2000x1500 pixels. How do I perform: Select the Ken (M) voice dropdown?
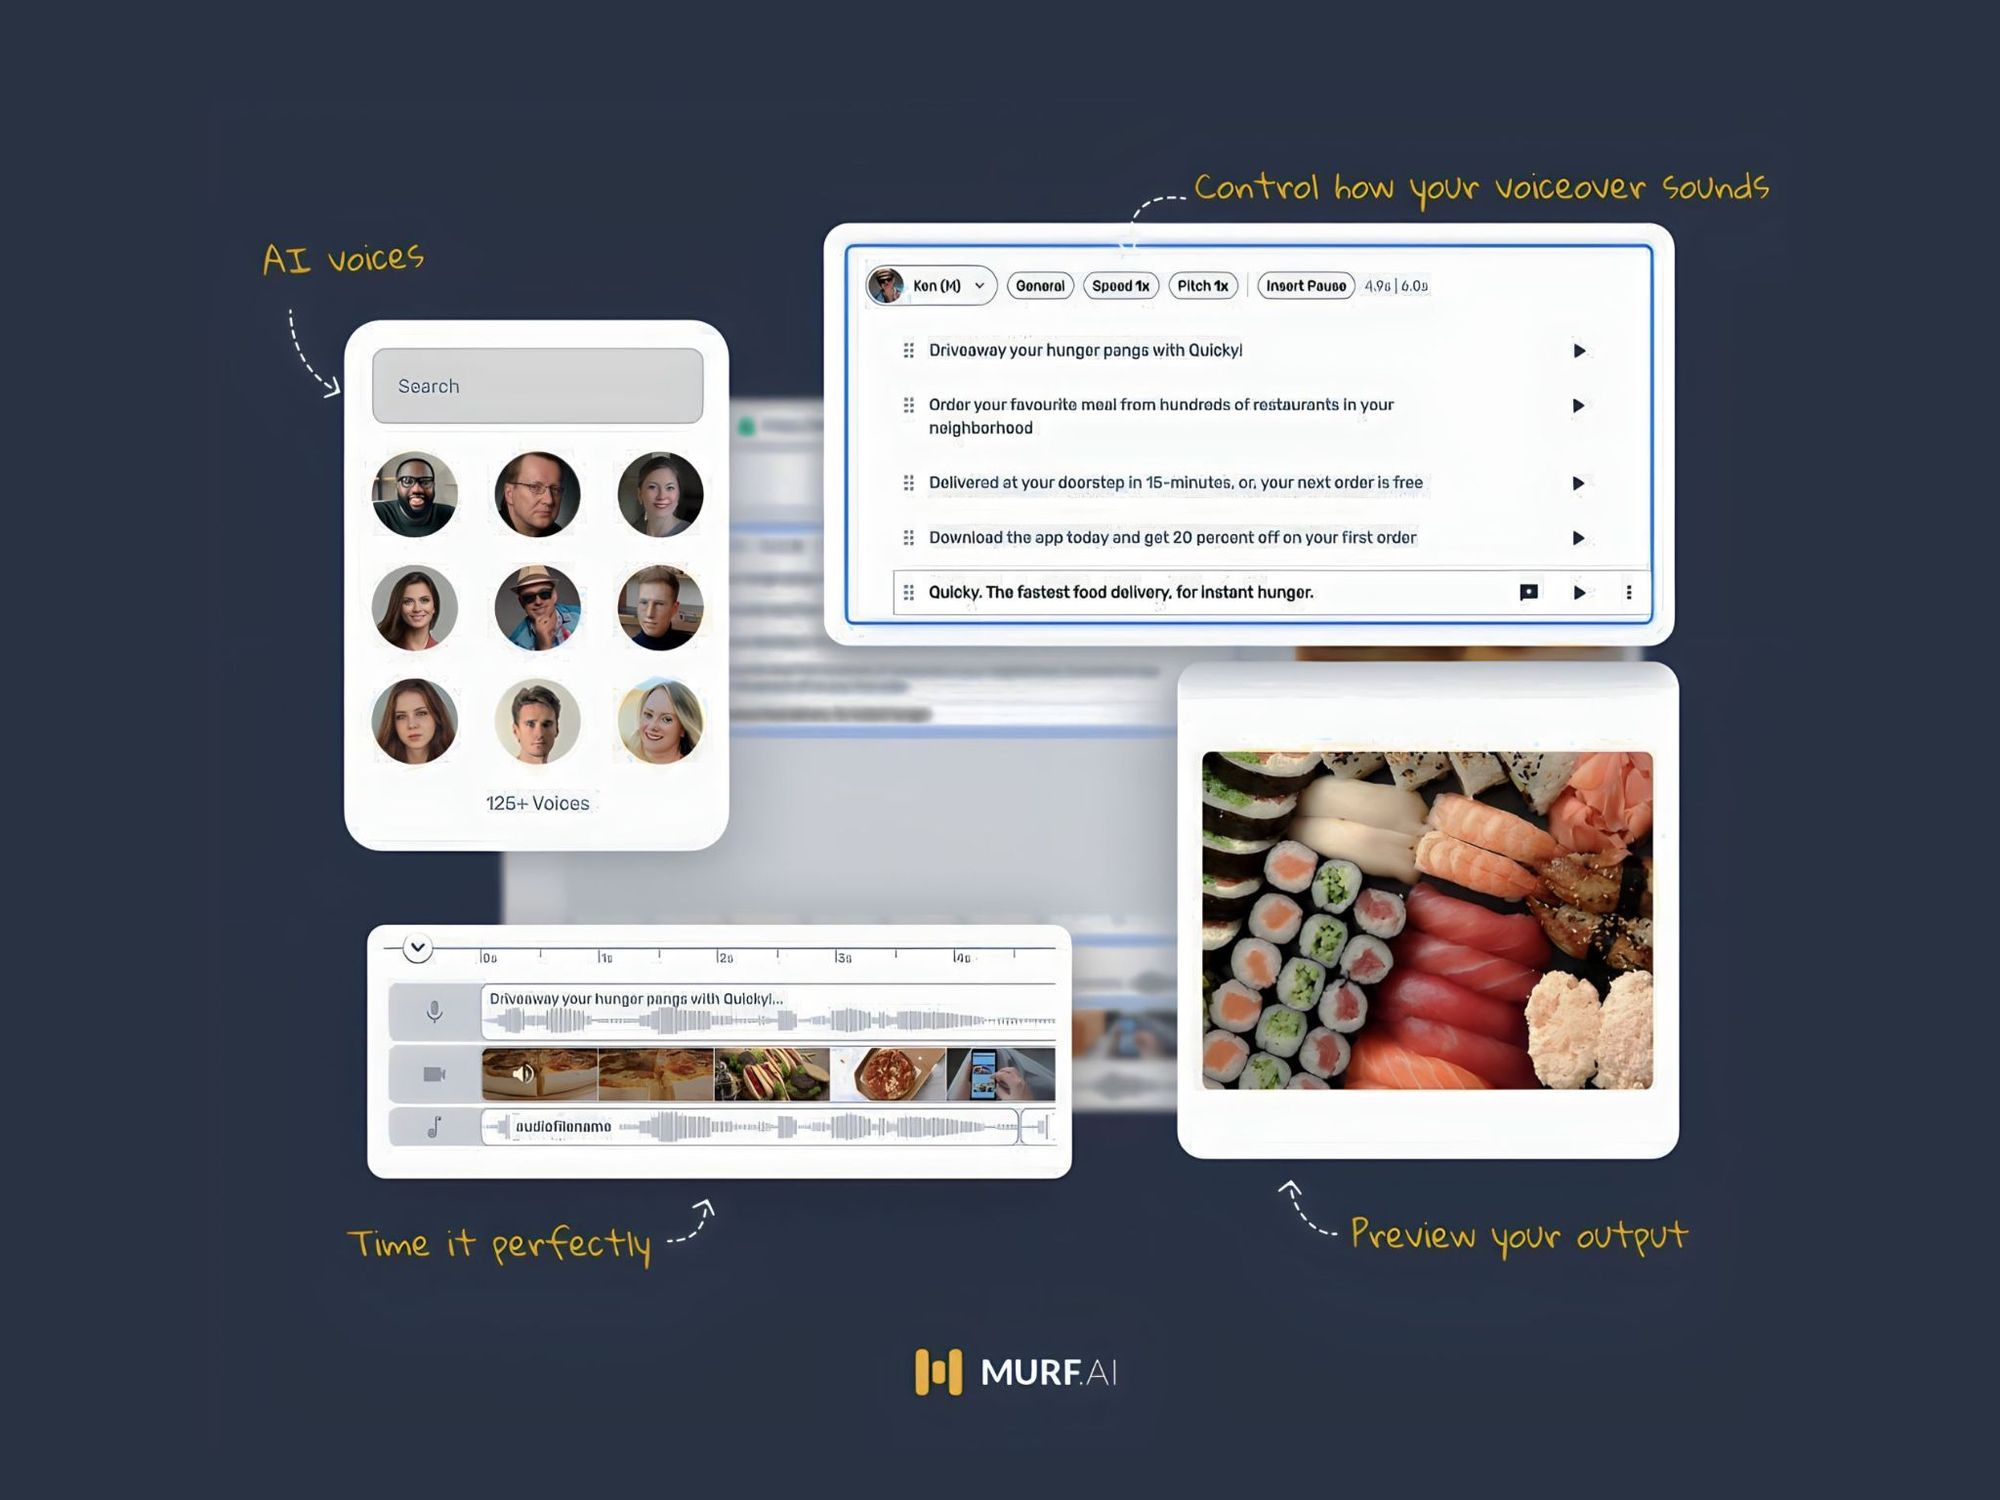tap(929, 285)
